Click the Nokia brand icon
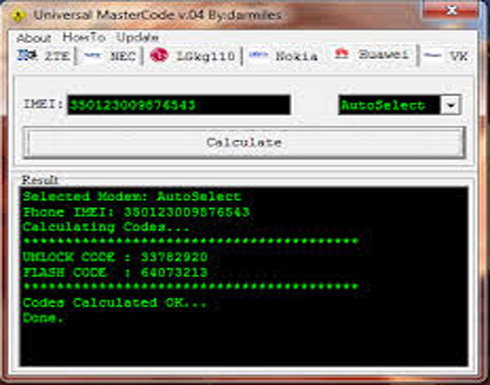 258,55
